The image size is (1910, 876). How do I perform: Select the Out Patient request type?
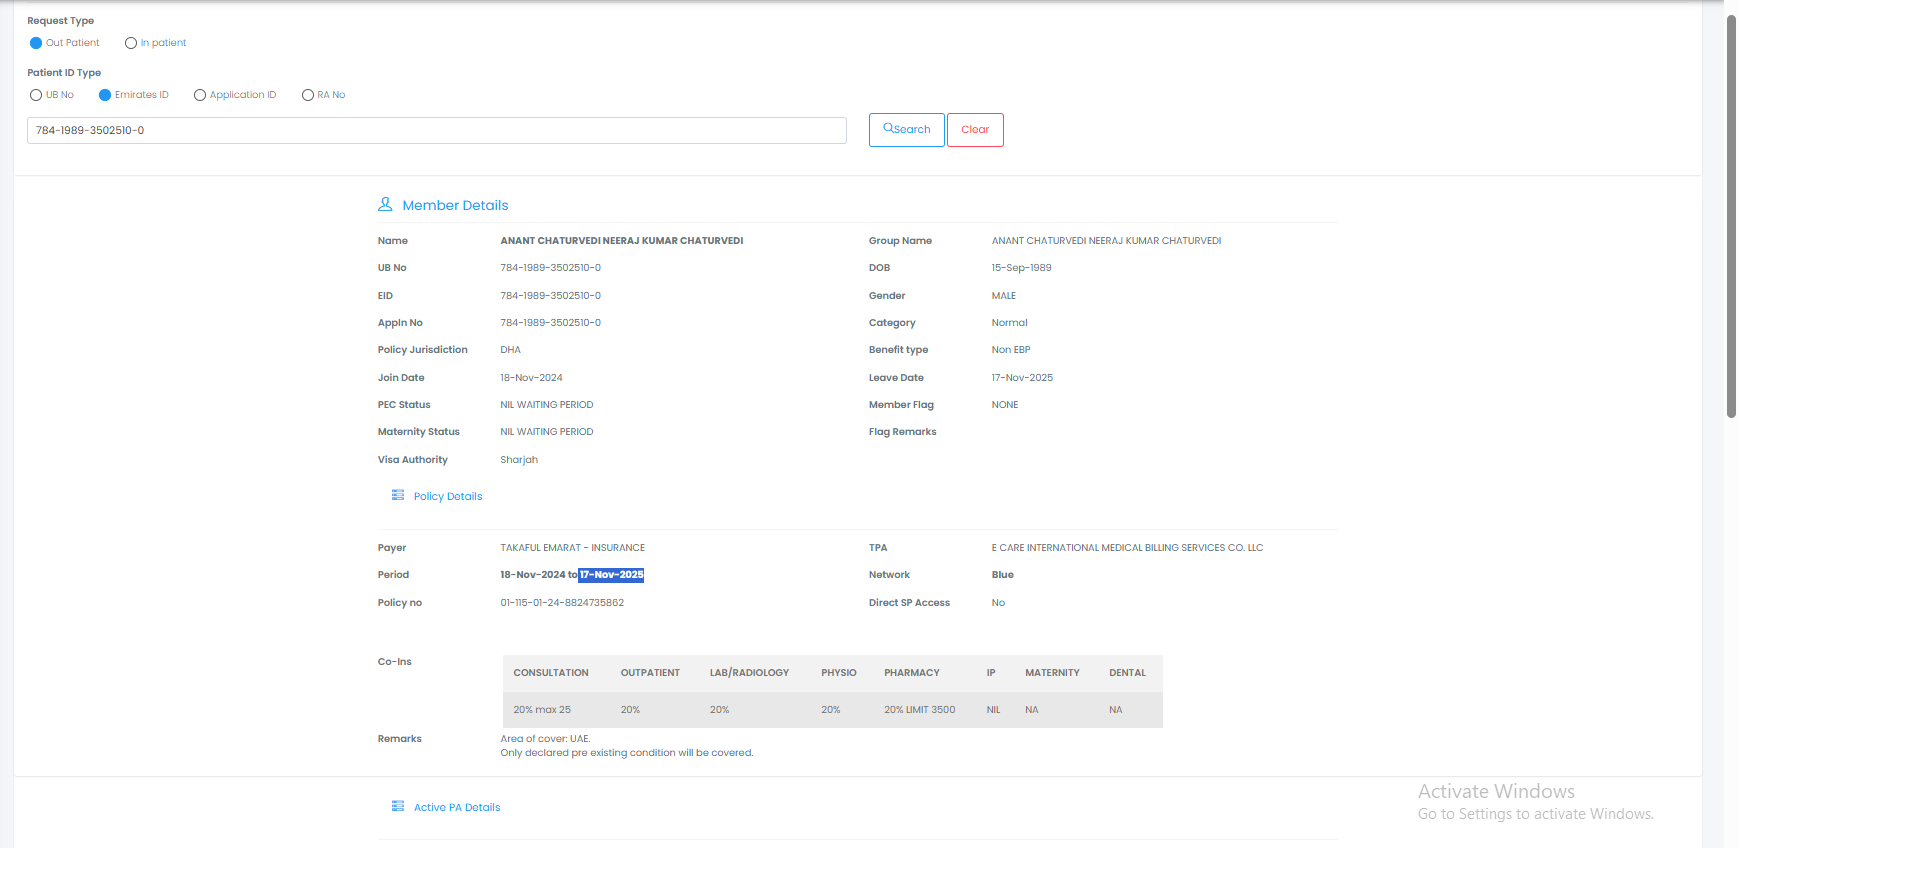pos(36,43)
